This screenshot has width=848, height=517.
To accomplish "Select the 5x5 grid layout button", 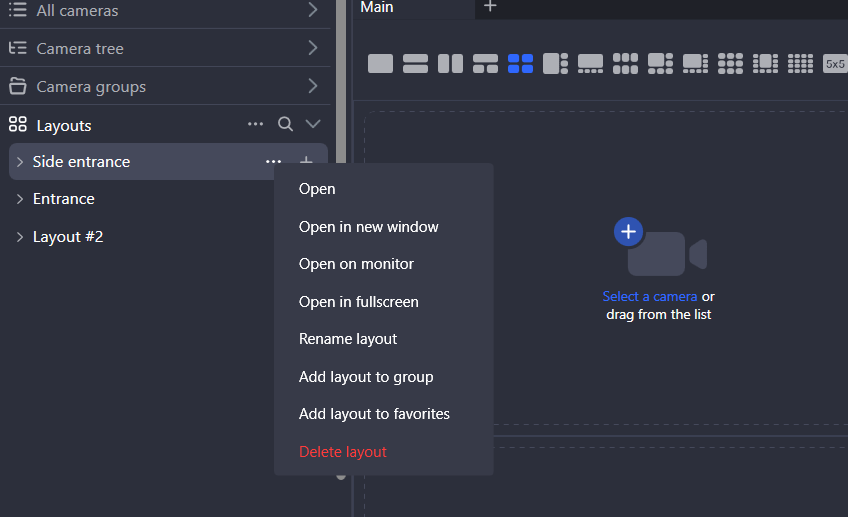I will point(834,64).
